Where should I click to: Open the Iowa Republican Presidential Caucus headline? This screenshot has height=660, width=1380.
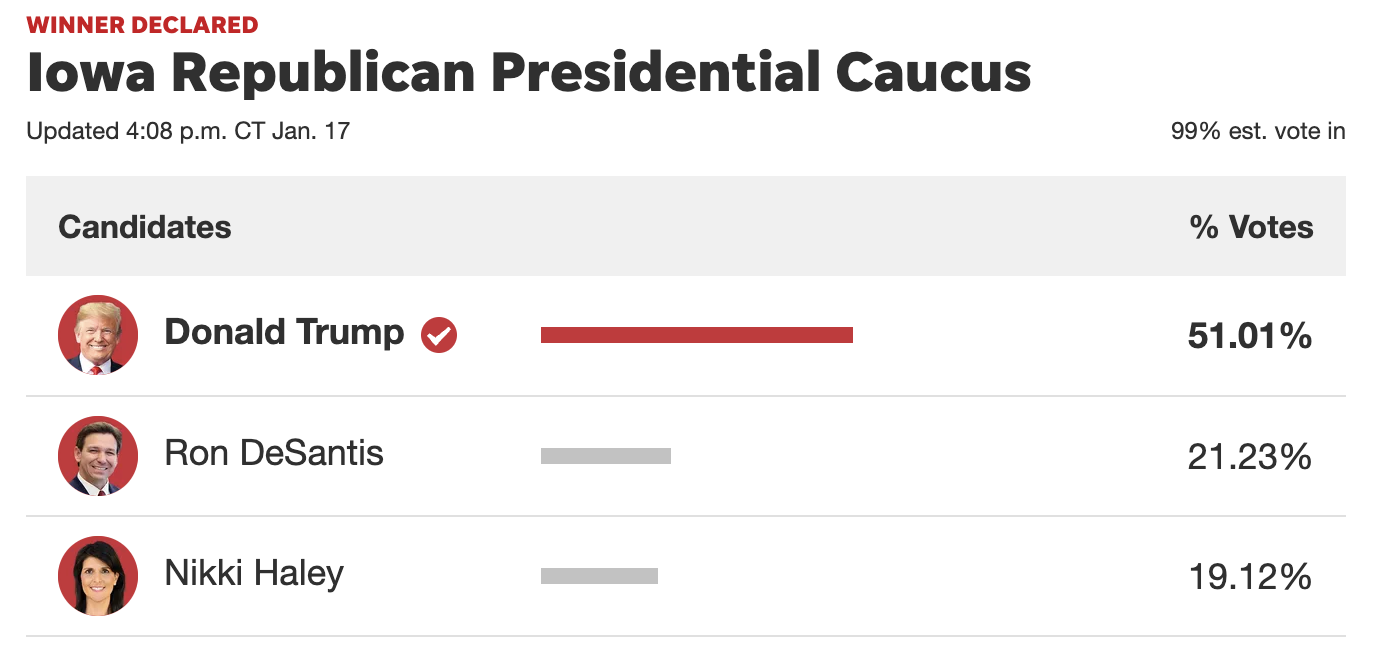point(528,73)
